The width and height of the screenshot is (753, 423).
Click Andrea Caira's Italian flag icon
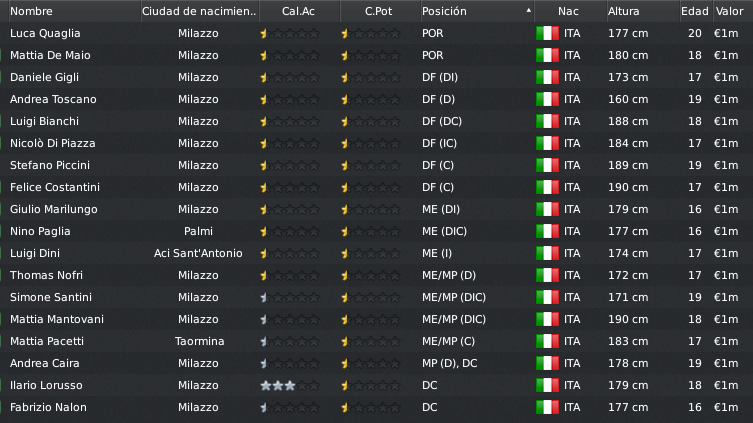coord(547,363)
